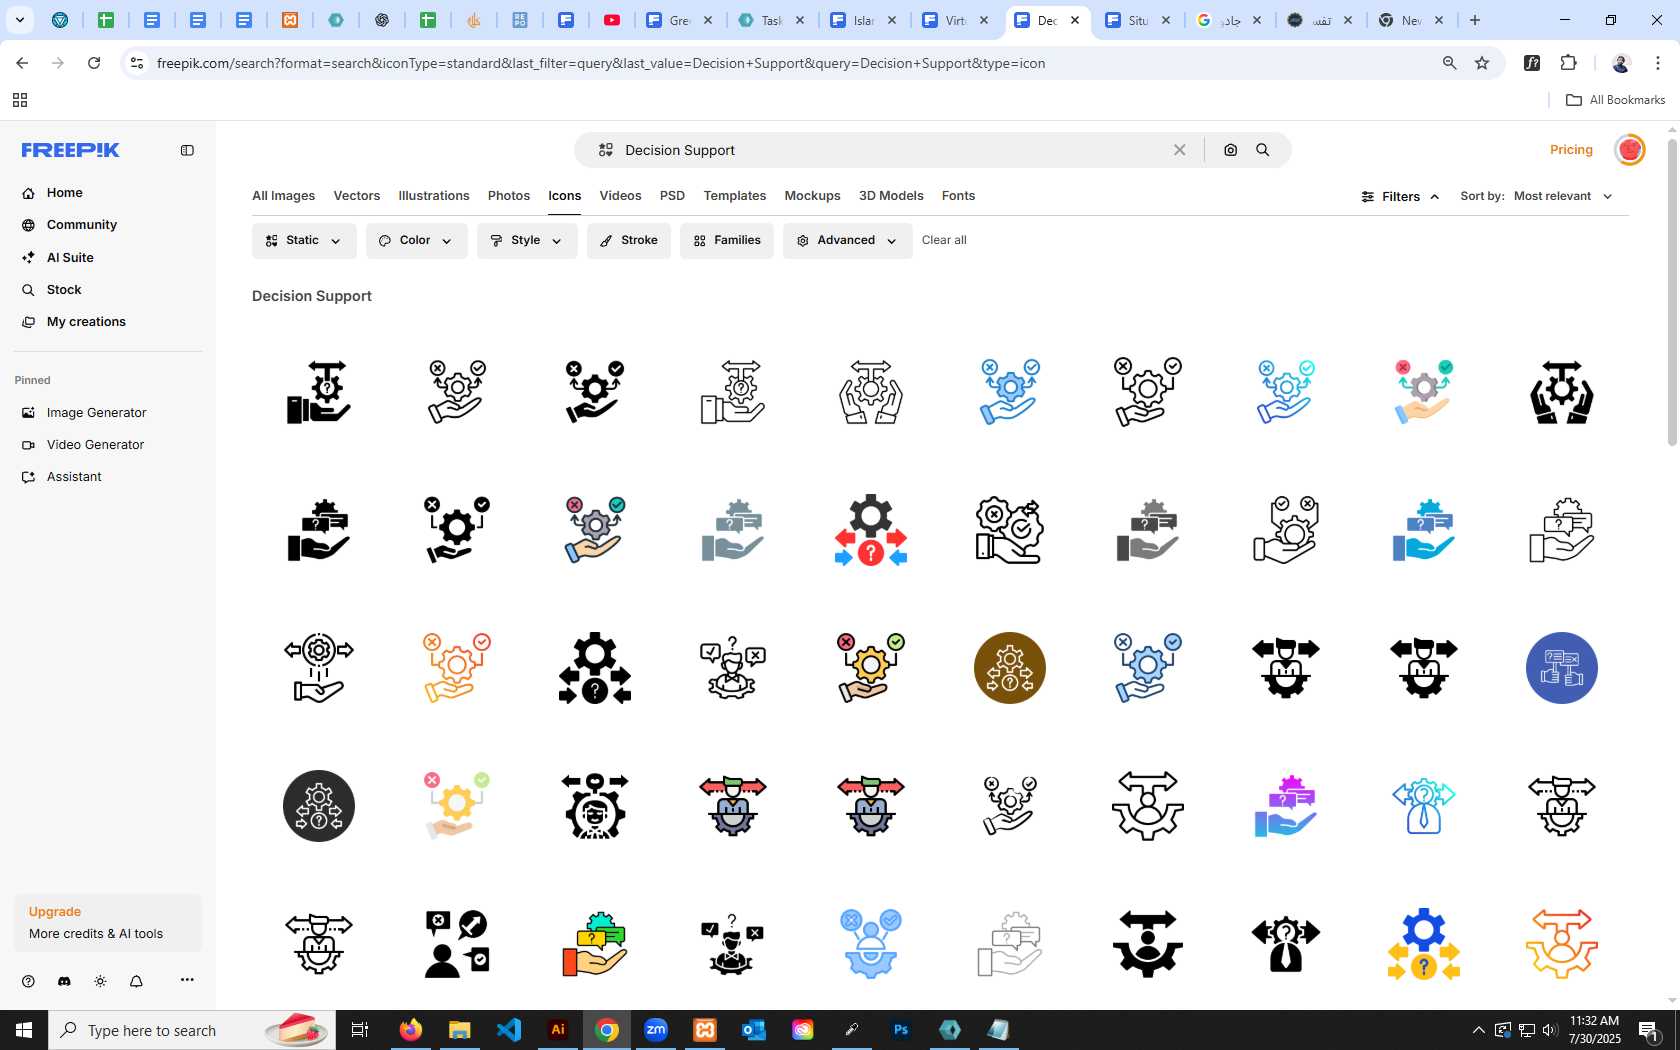1680x1050 pixels.
Task: Switch to Mockups tab
Action: [812, 196]
